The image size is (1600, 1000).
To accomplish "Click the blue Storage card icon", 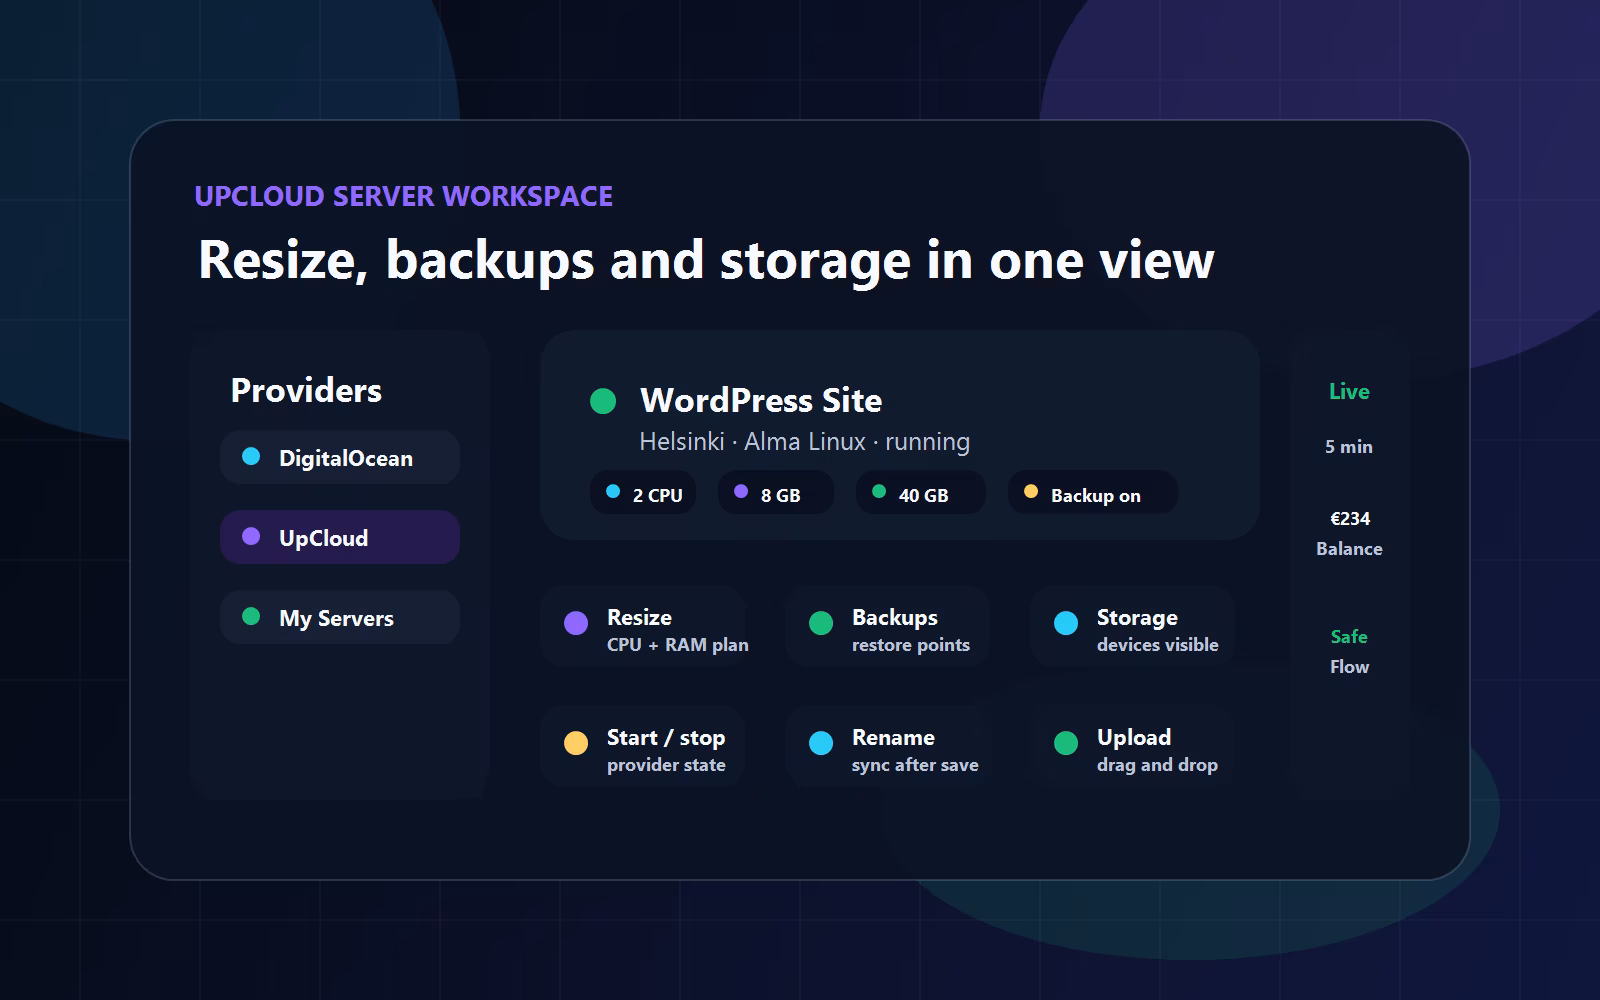I will click(1066, 623).
